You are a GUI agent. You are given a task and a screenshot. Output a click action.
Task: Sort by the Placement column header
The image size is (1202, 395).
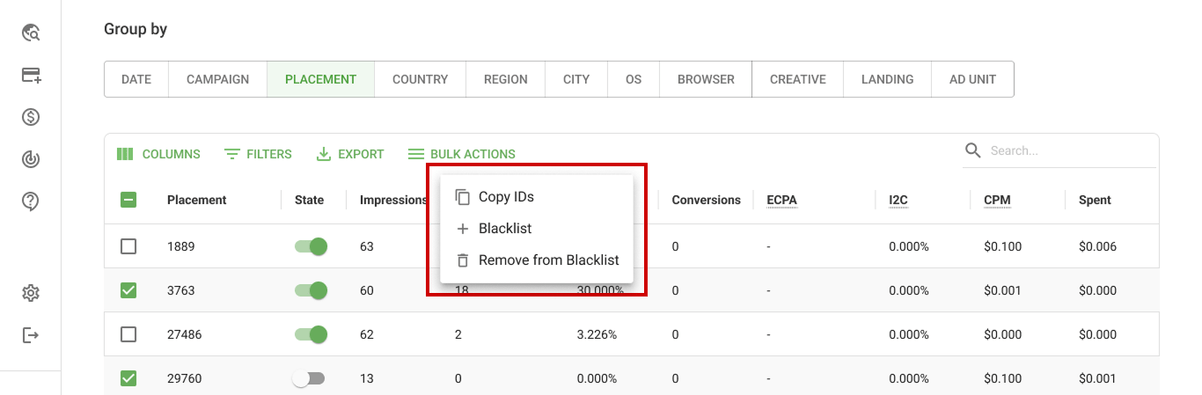coord(197,200)
